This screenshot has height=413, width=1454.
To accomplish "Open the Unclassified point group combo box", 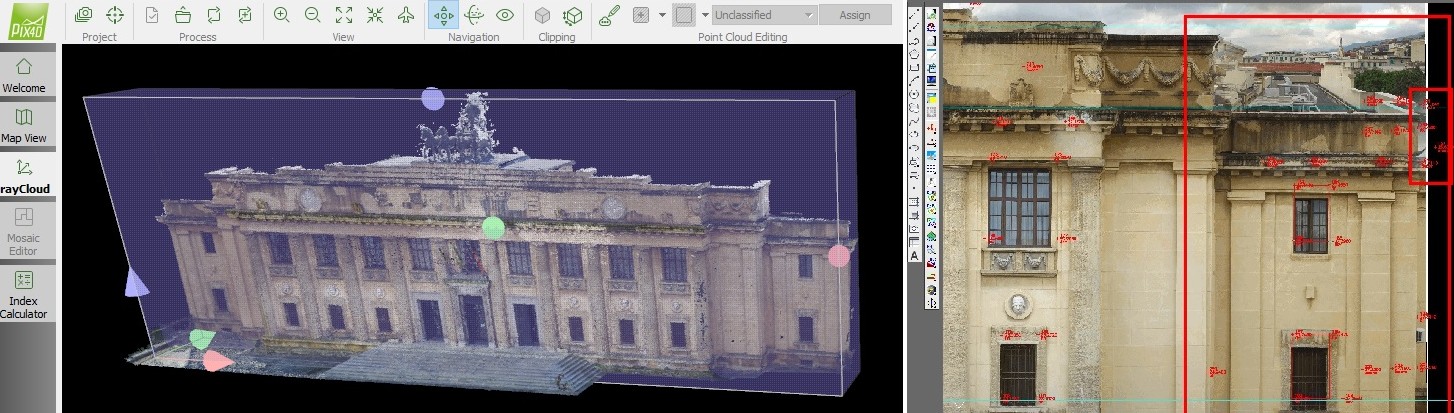I will coord(765,15).
